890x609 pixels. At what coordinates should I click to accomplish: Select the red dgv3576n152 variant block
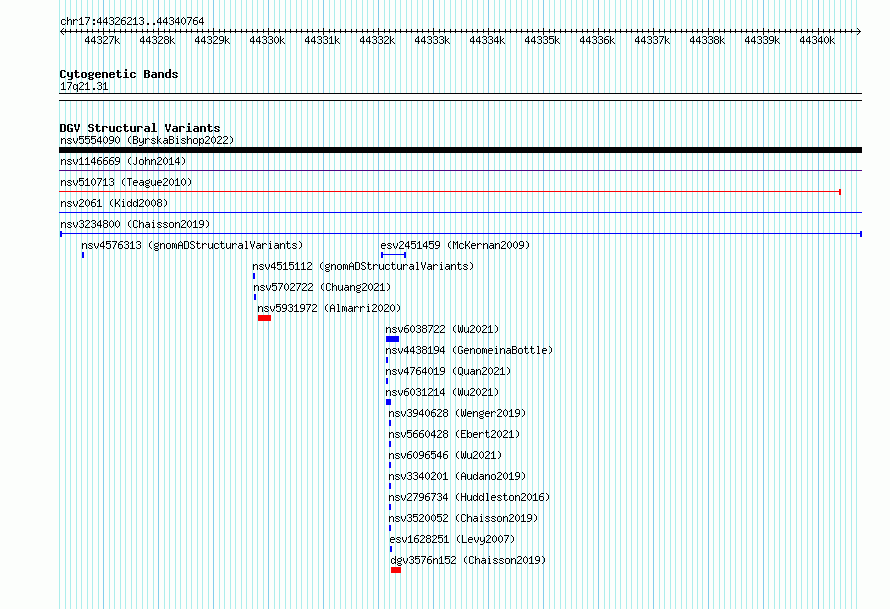396,570
